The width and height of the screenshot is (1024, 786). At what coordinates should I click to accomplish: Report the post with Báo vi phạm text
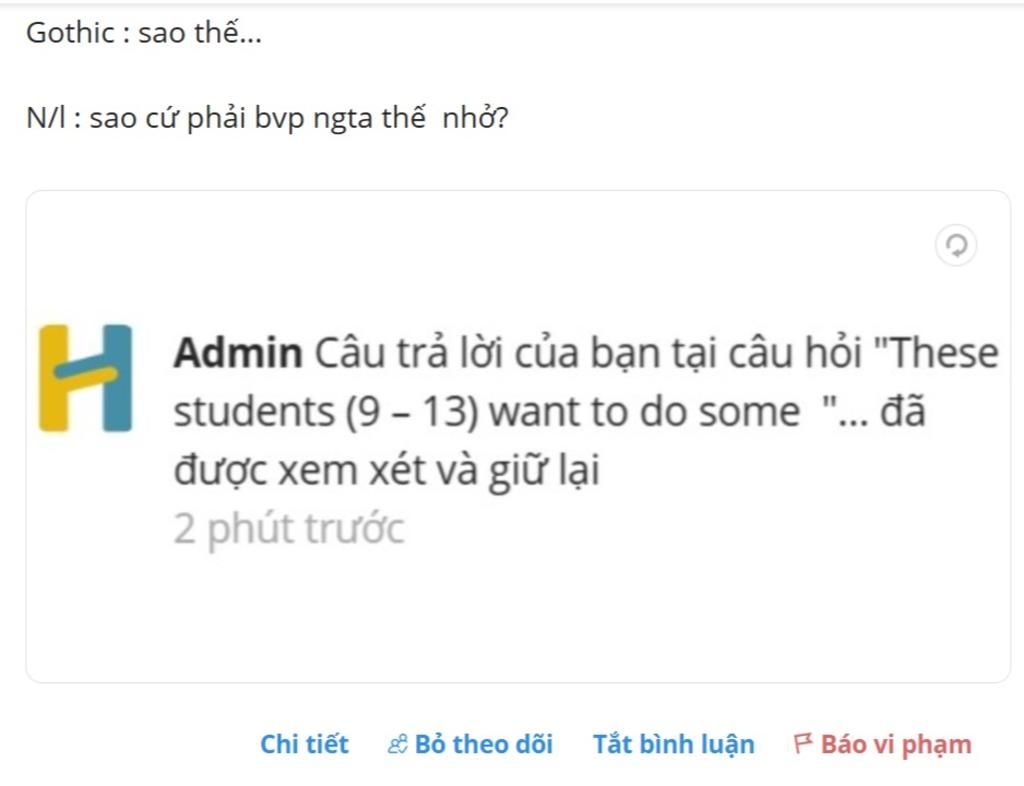(896, 744)
